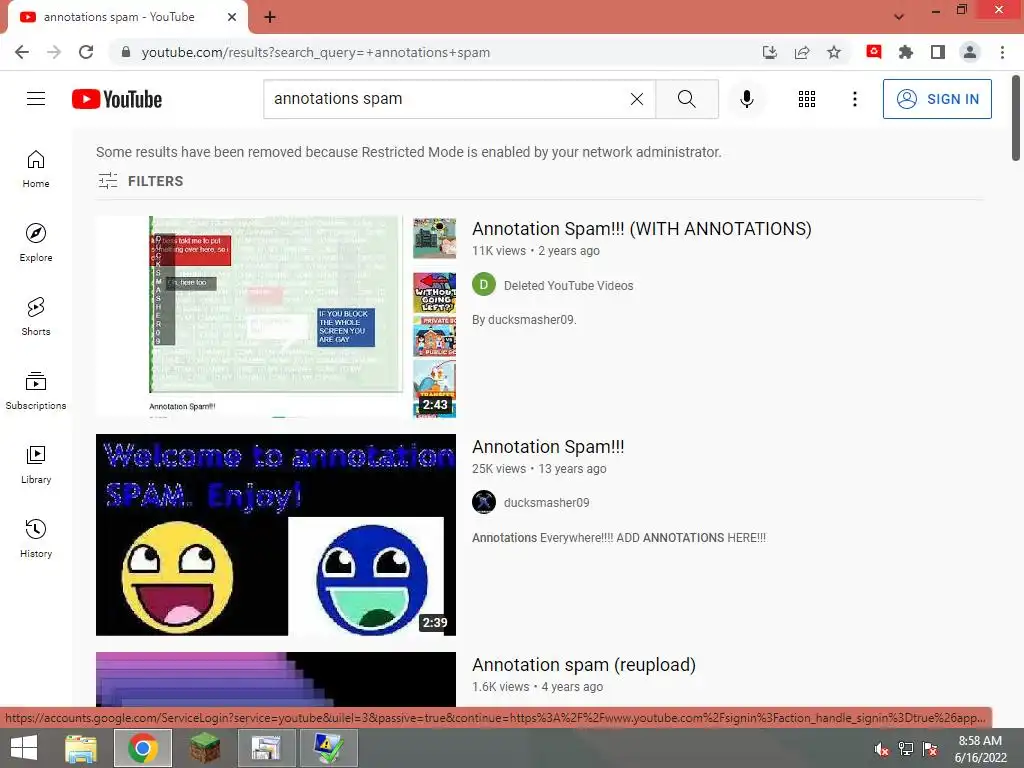Open Explore in the sidebar
1024x768 pixels.
point(36,243)
